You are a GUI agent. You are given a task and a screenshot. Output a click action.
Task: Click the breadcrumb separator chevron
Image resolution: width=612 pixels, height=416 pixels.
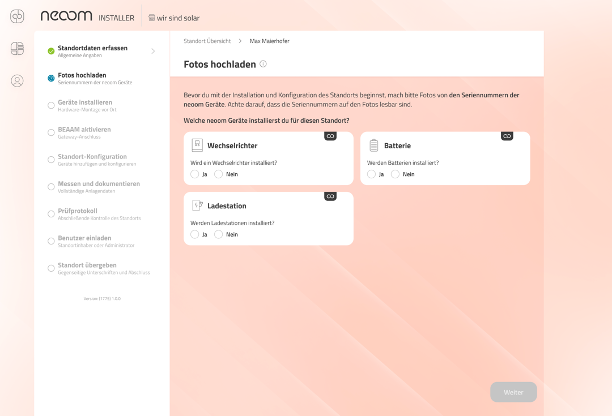[240, 41]
